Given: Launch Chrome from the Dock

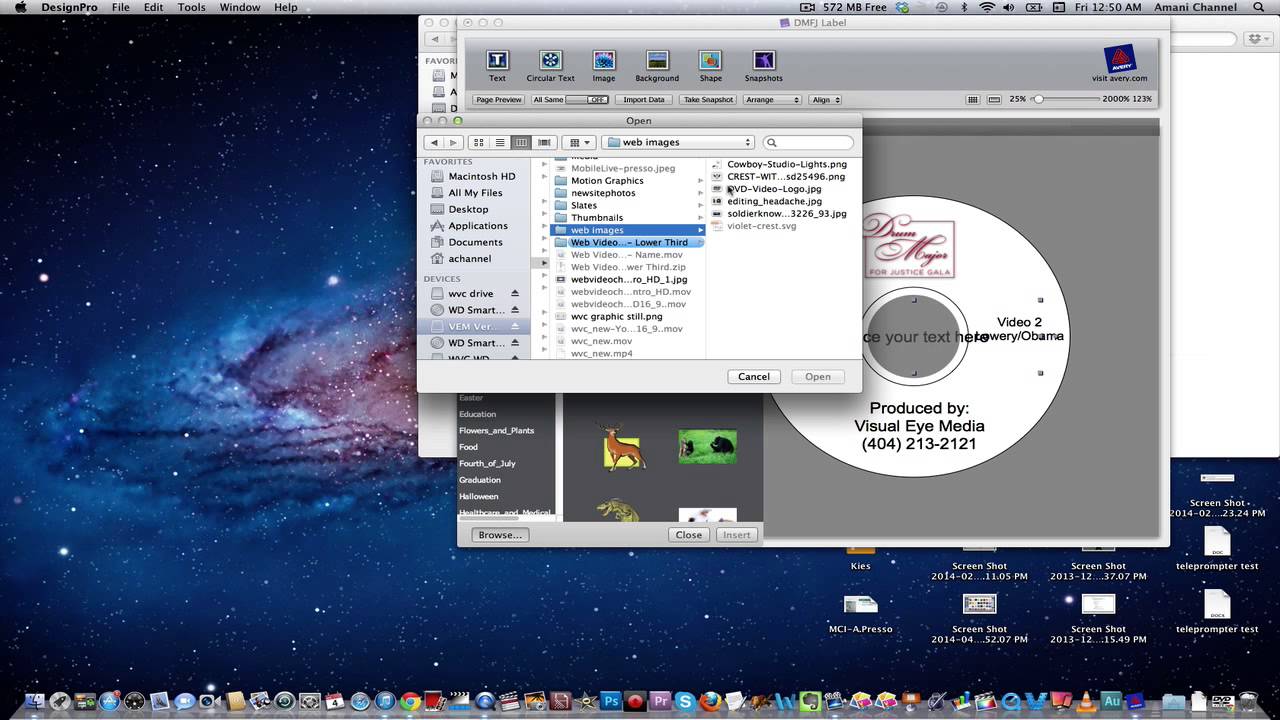Looking at the screenshot, I should (x=410, y=701).
